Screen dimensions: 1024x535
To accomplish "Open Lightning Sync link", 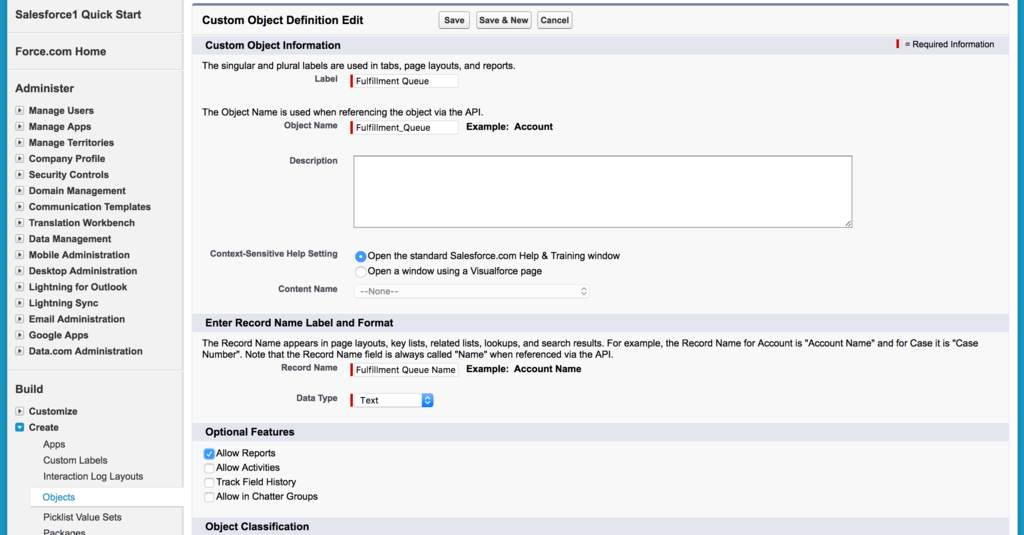I will point(63,302).
